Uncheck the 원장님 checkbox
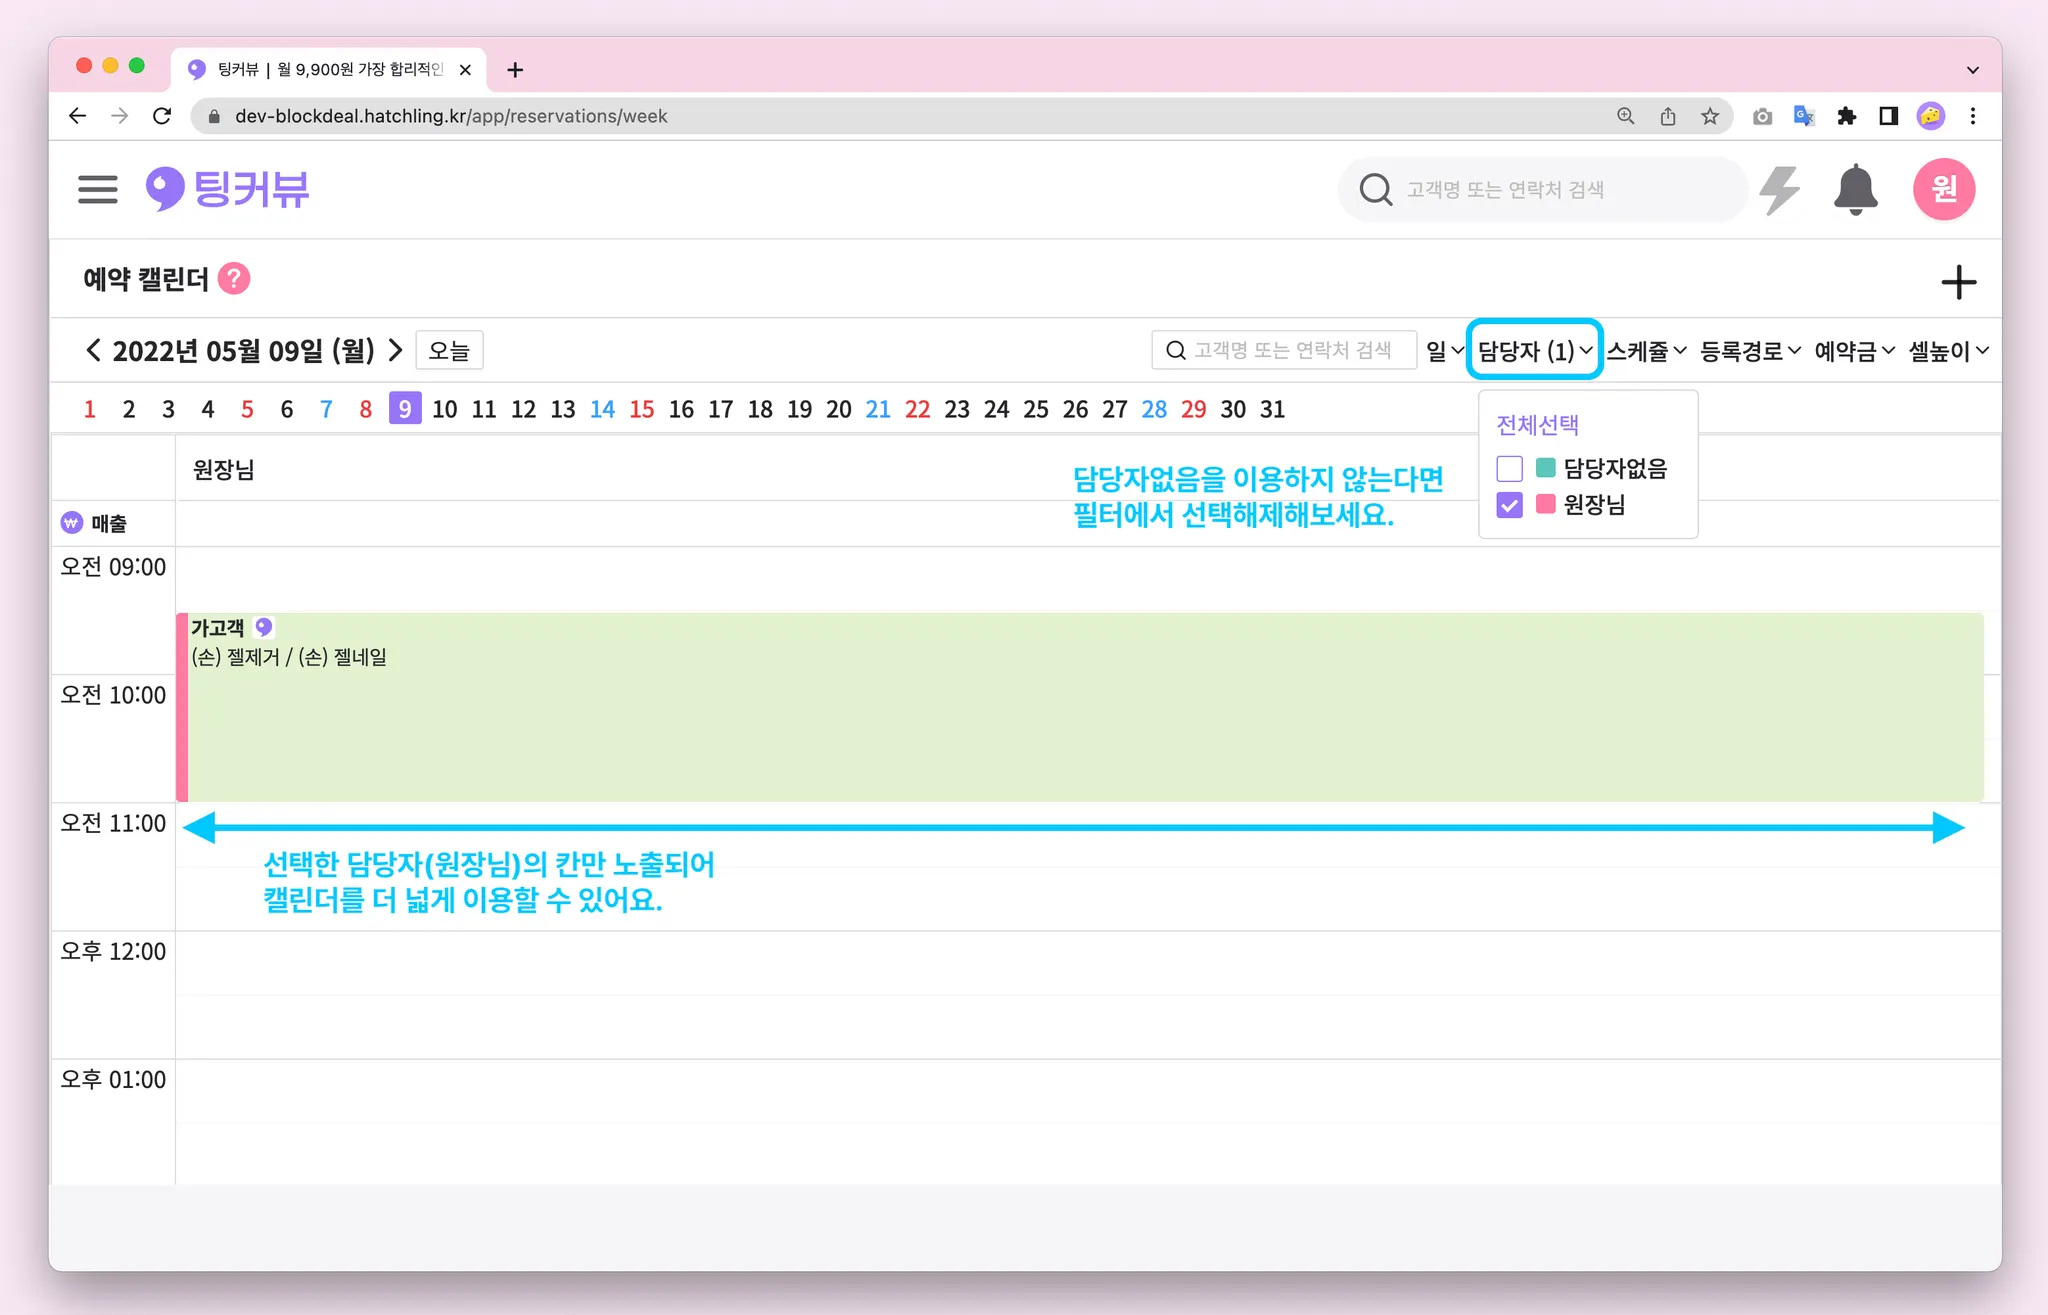Screen dimensions: 2048x1315 tap(1509, 505)
